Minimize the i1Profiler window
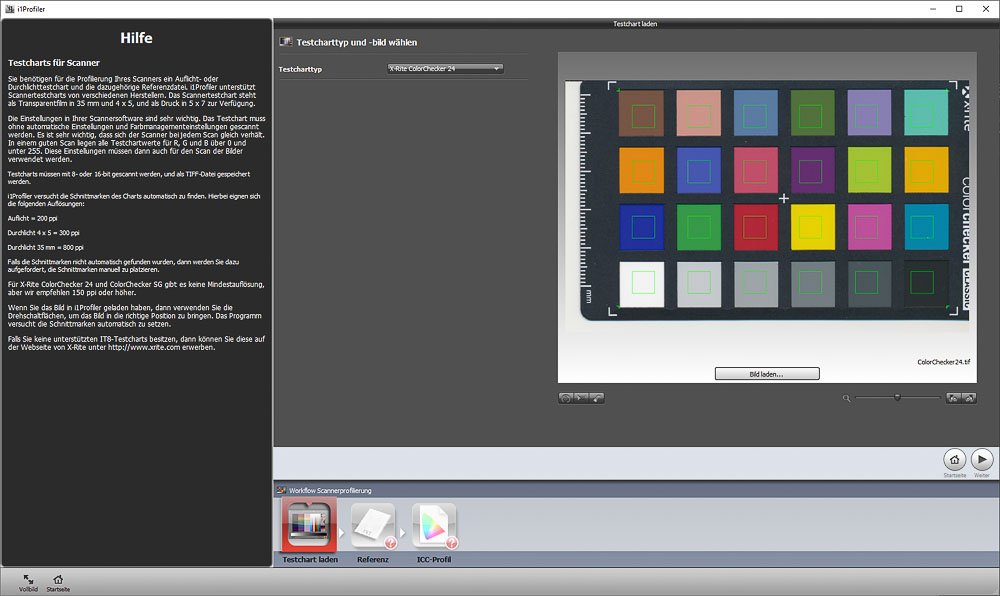 (933, 9)
